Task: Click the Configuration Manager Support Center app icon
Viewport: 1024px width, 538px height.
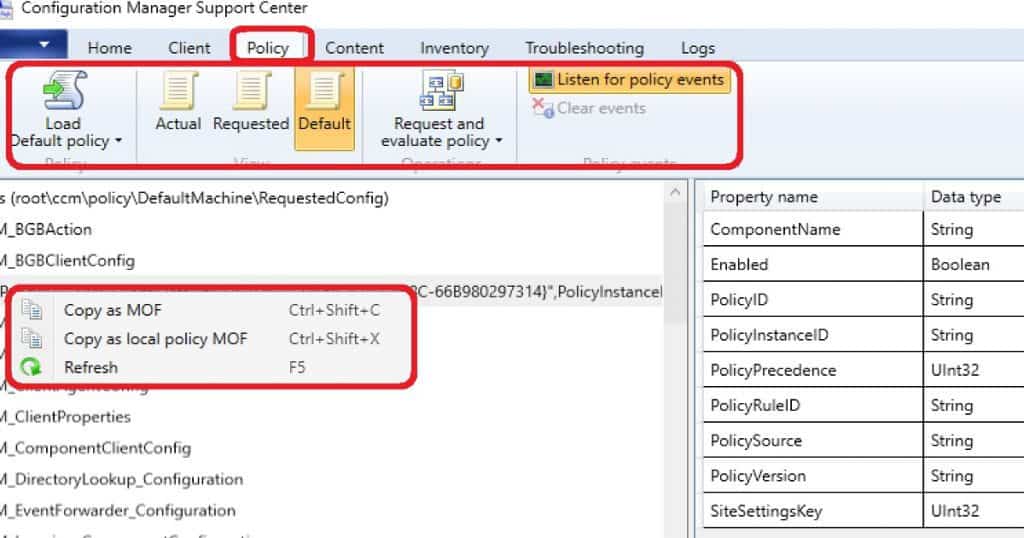Action: pos(6,9)
